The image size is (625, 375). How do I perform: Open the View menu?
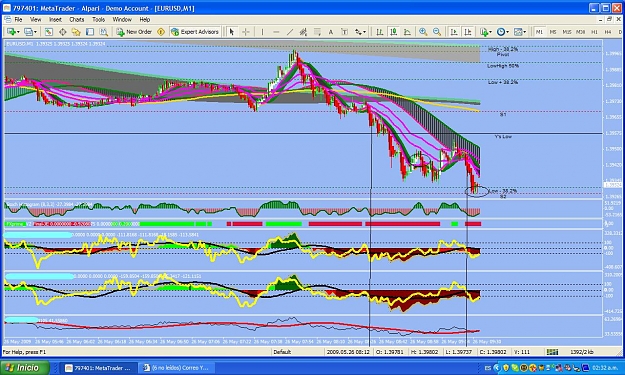coord(35,20)
